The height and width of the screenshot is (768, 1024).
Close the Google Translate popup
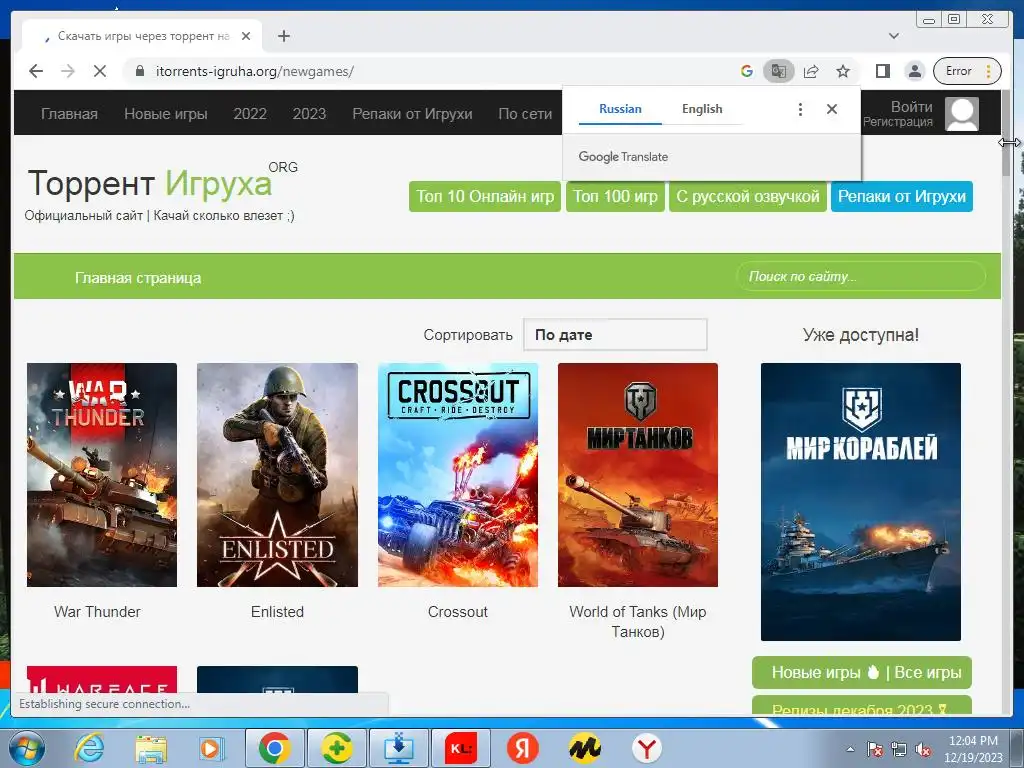click(x=831, y=109)
